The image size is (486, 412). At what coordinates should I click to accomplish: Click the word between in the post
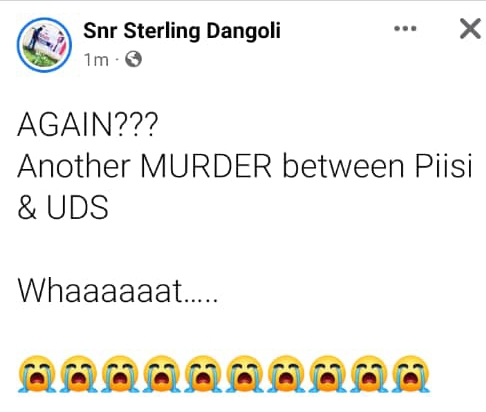(343, 166)
